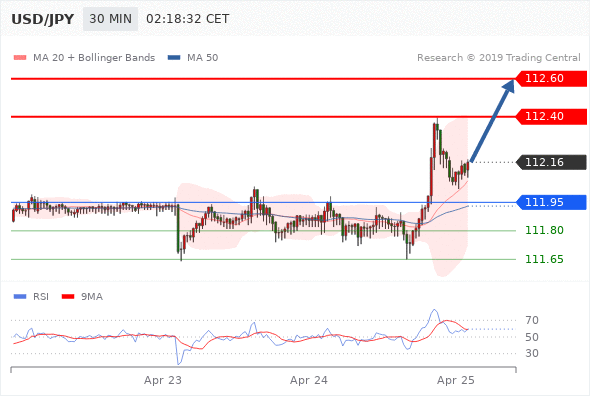Click the 30 MIN timeframe button
Image resolution: width=590 pixels, height=400 pixels.
pyautogui.click(x=110, y=19)
